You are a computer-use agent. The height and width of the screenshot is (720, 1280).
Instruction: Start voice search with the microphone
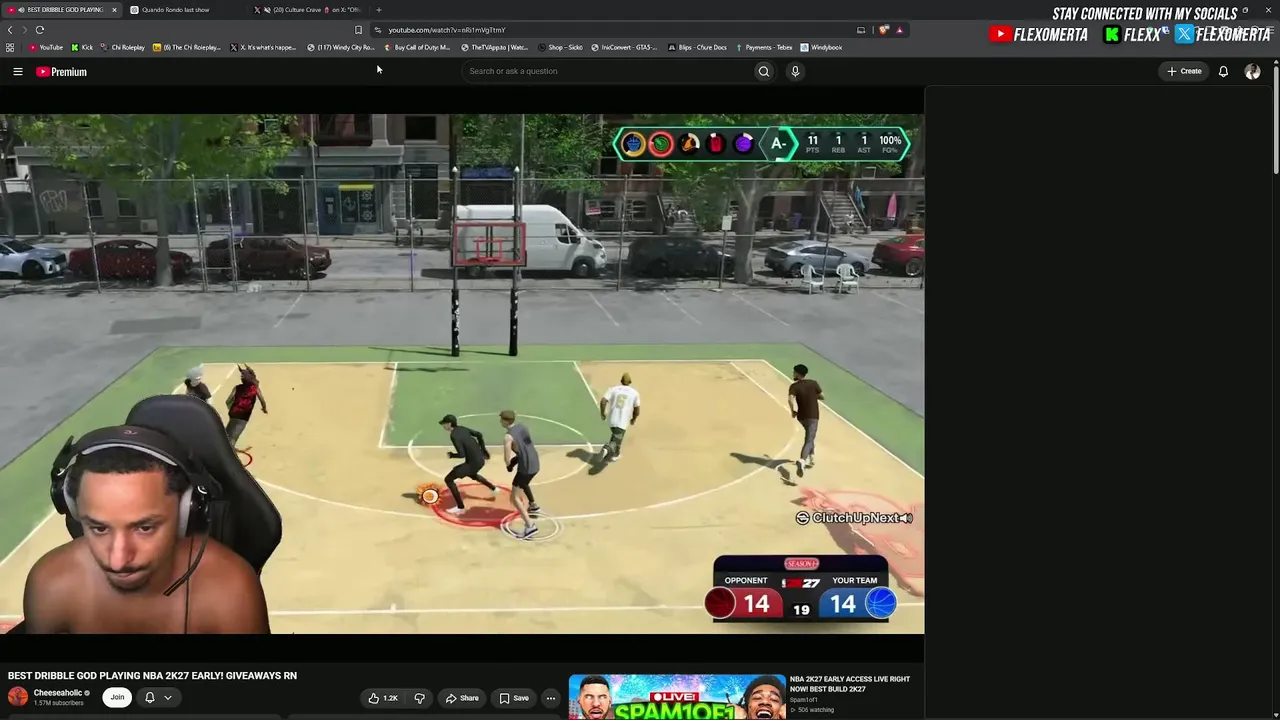[x=795, y=71]
